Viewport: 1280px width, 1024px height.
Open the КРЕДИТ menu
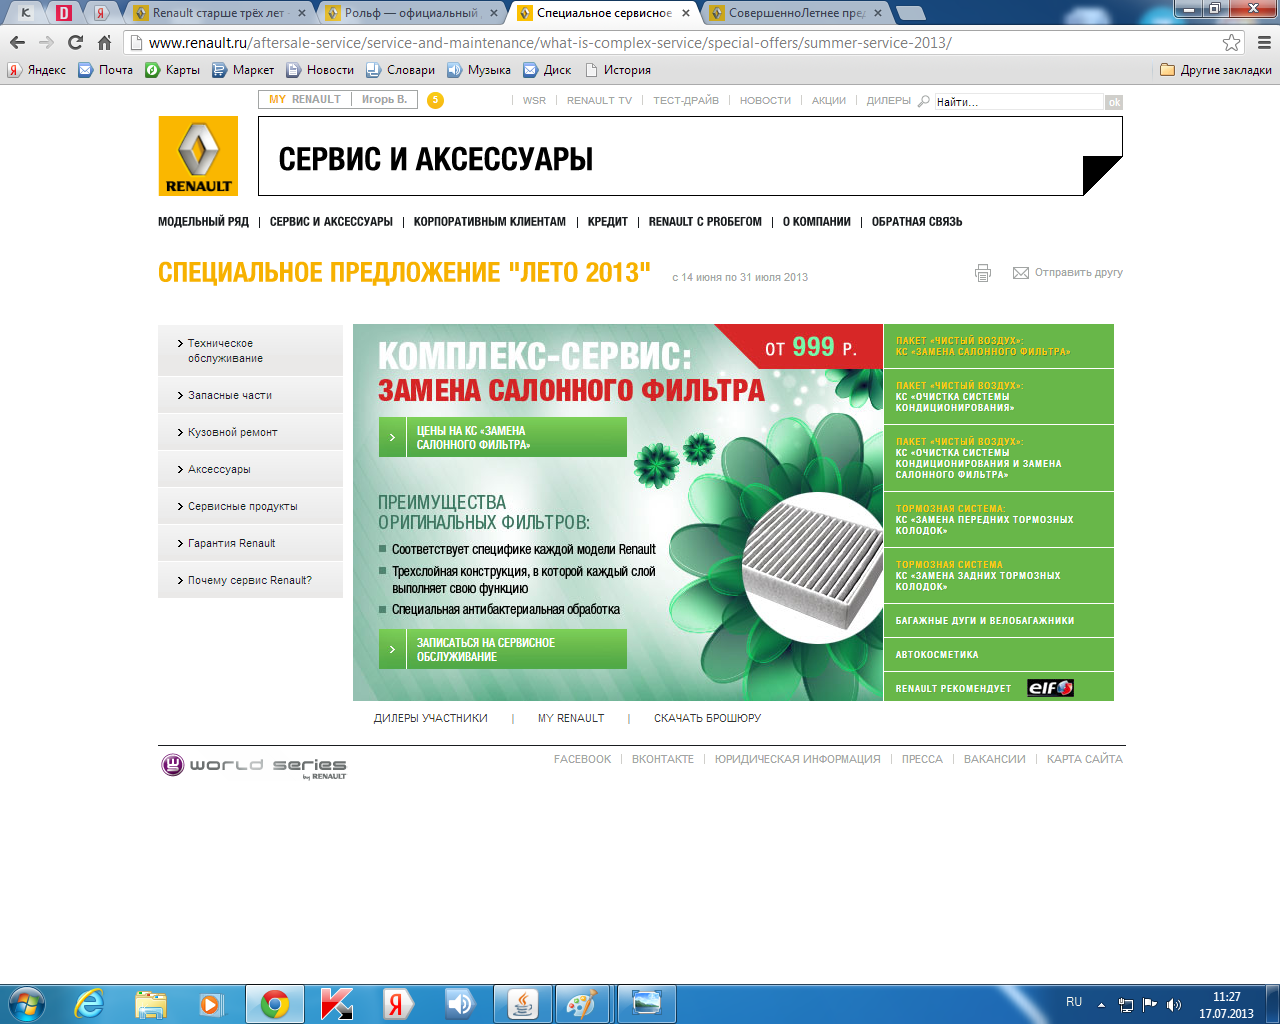608,222
